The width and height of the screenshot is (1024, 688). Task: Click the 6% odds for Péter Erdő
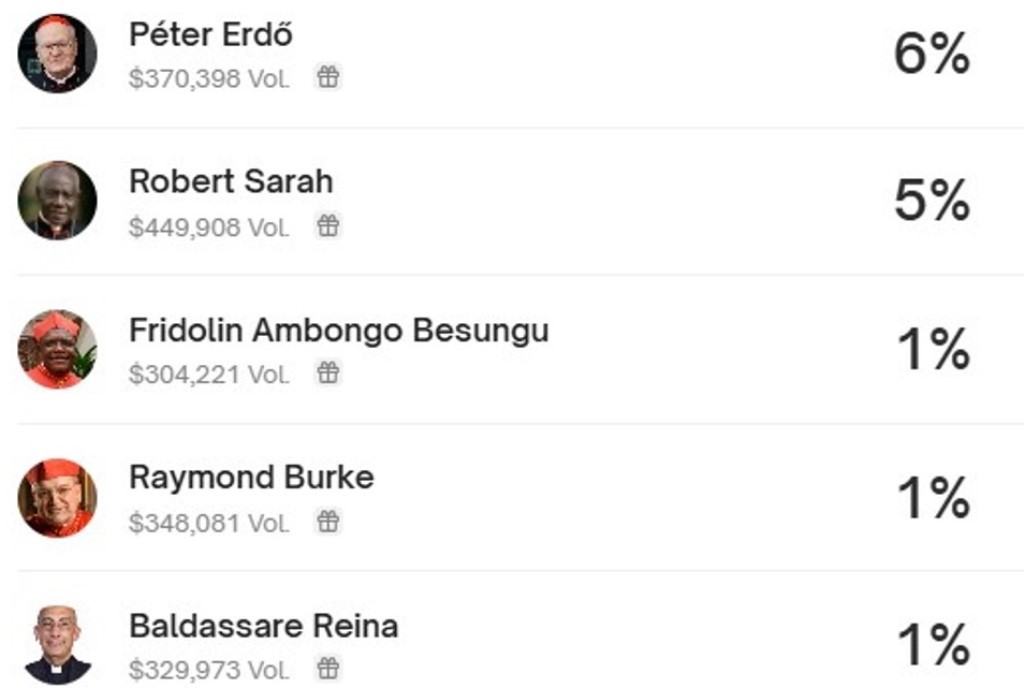[931, 55]
